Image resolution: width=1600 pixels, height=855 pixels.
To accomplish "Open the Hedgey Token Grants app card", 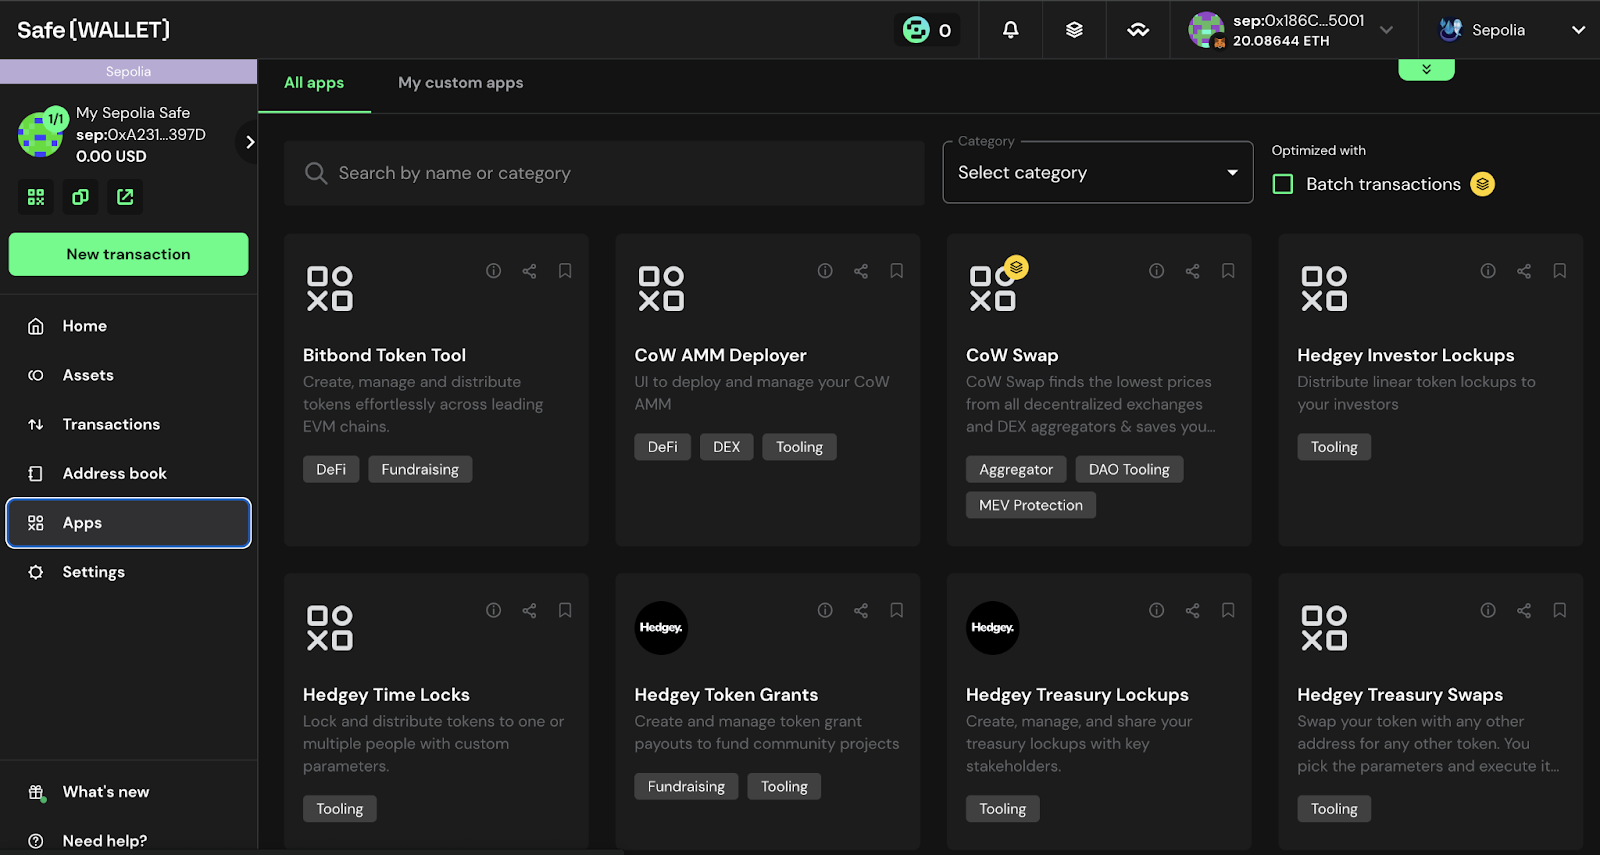I will (726, 694).
